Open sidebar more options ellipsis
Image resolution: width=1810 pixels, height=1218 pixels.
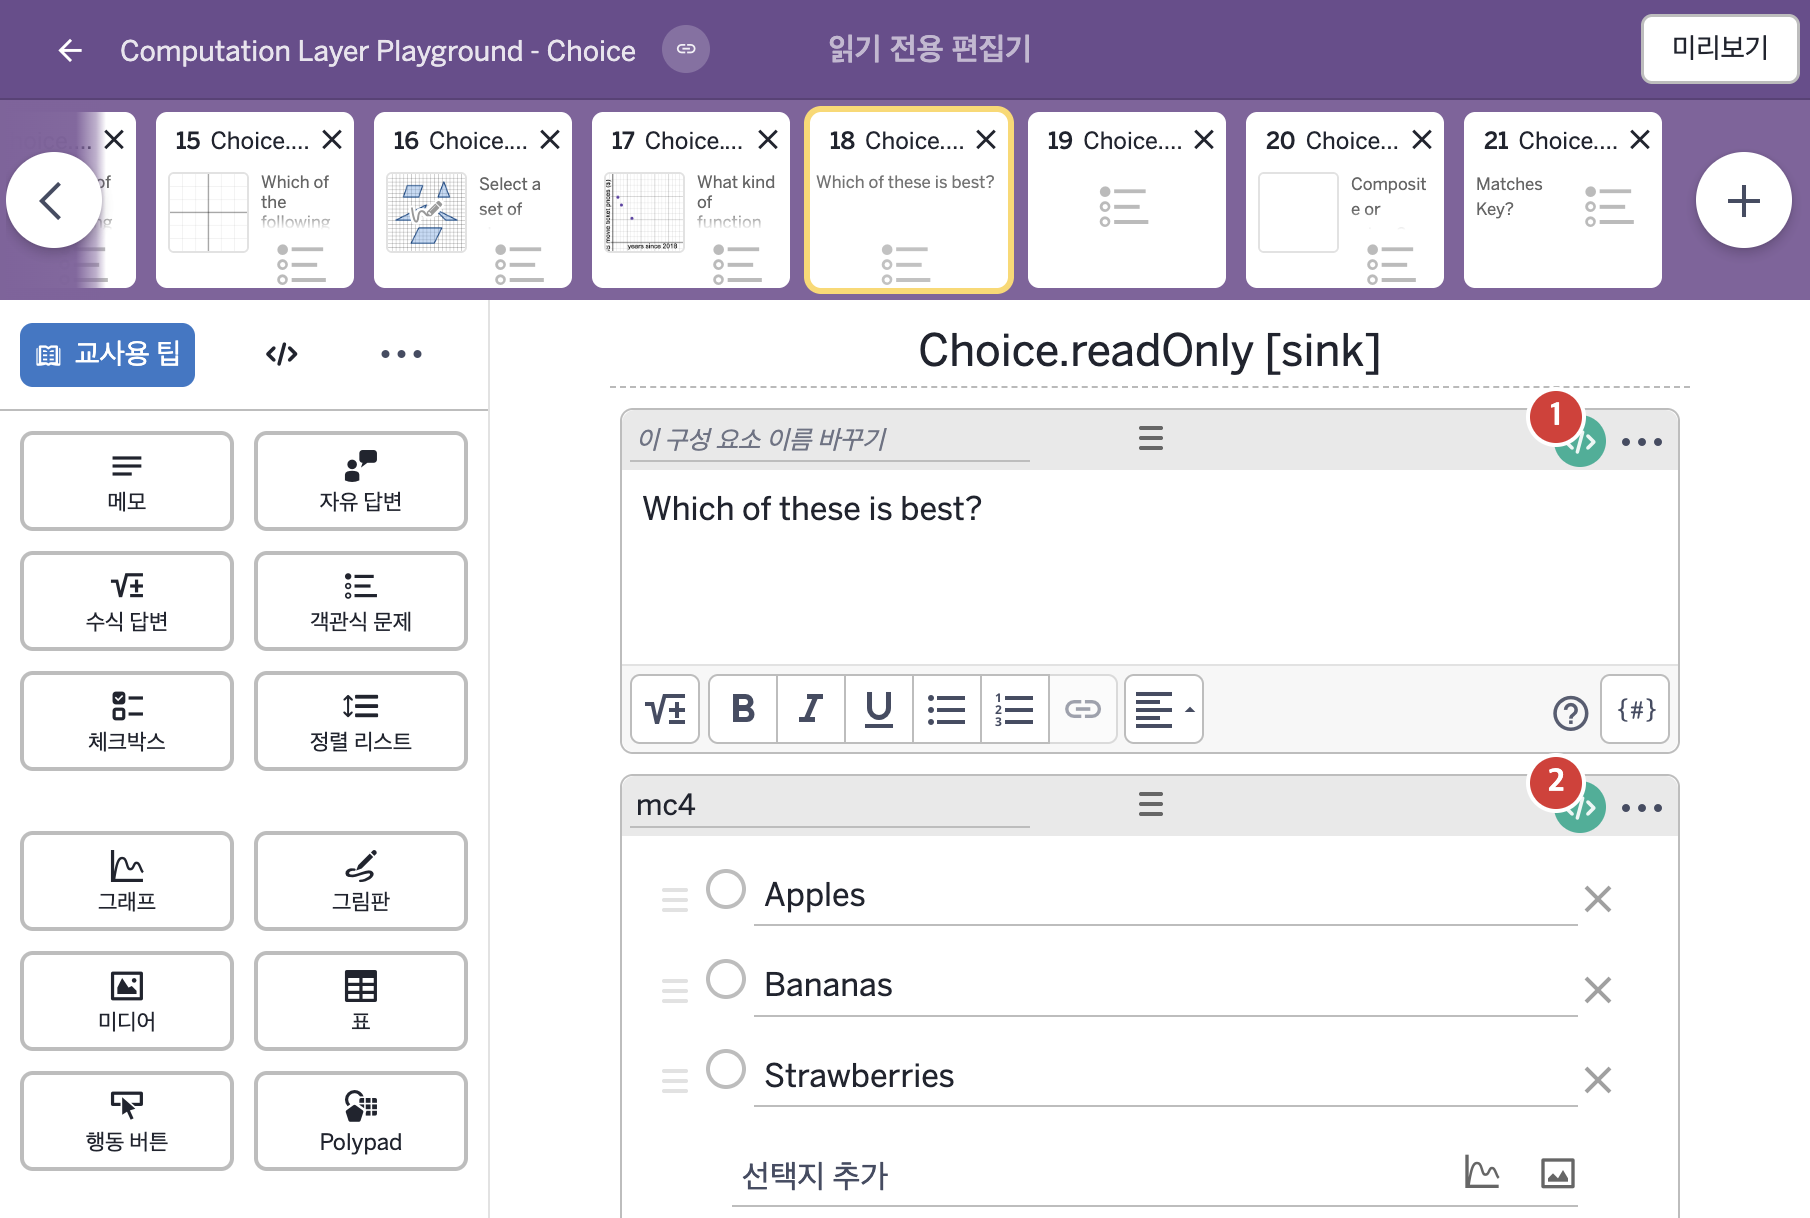[x=401, y=354]
